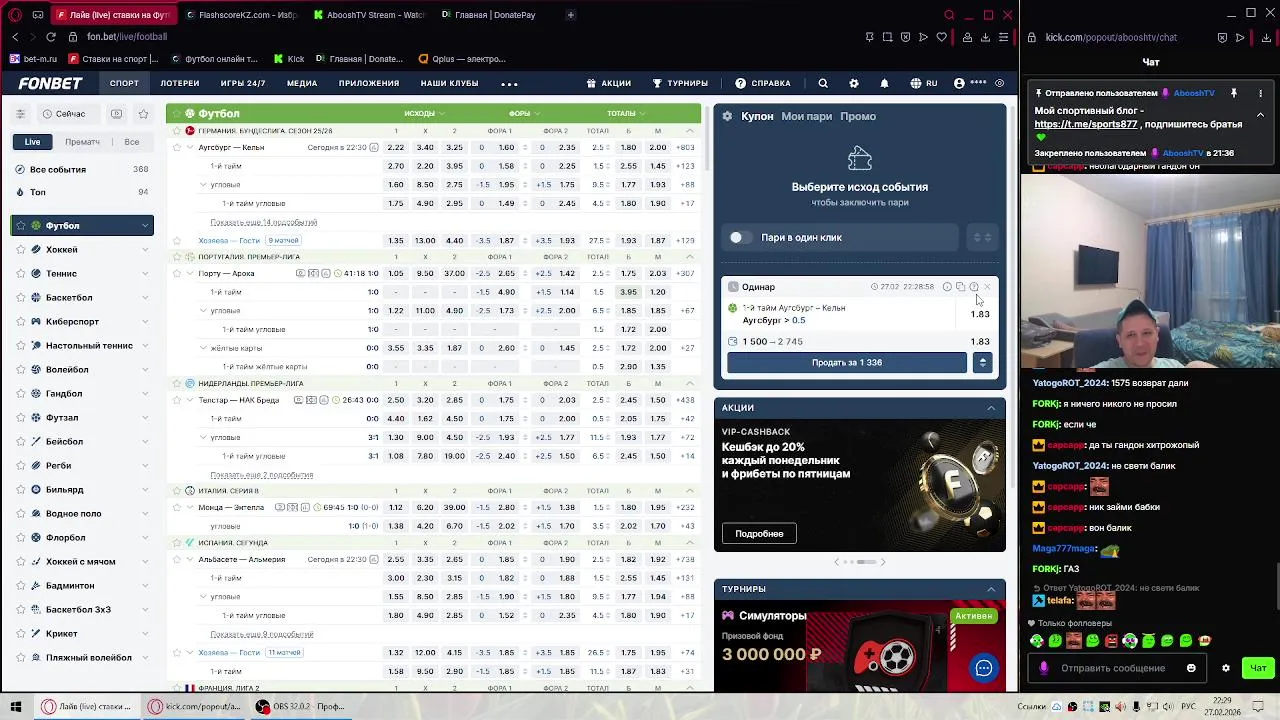This screenshot has height=720, width=1280.
Task: Click the Kick browser item in taskbar
Action: (x=195, y=706)
